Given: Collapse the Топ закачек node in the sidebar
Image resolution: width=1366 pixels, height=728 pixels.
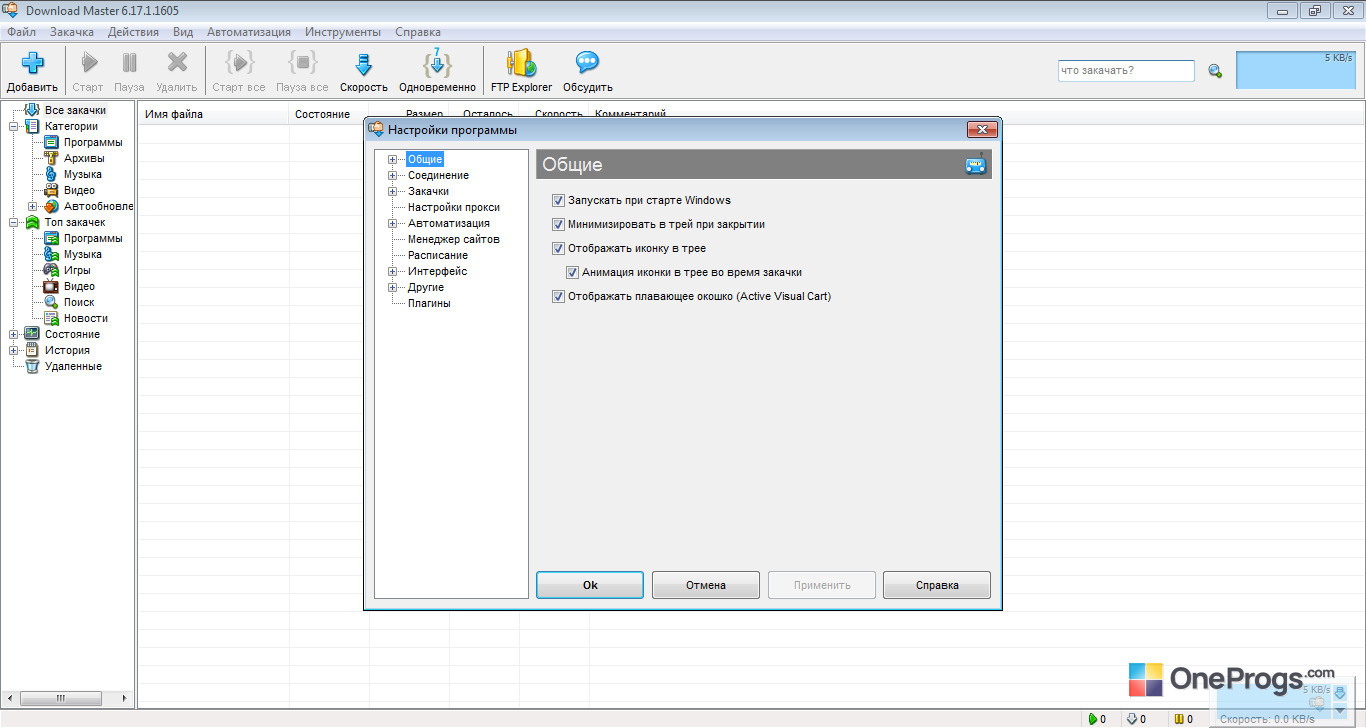Looking at the screenshot, I should tap(14, 222).
